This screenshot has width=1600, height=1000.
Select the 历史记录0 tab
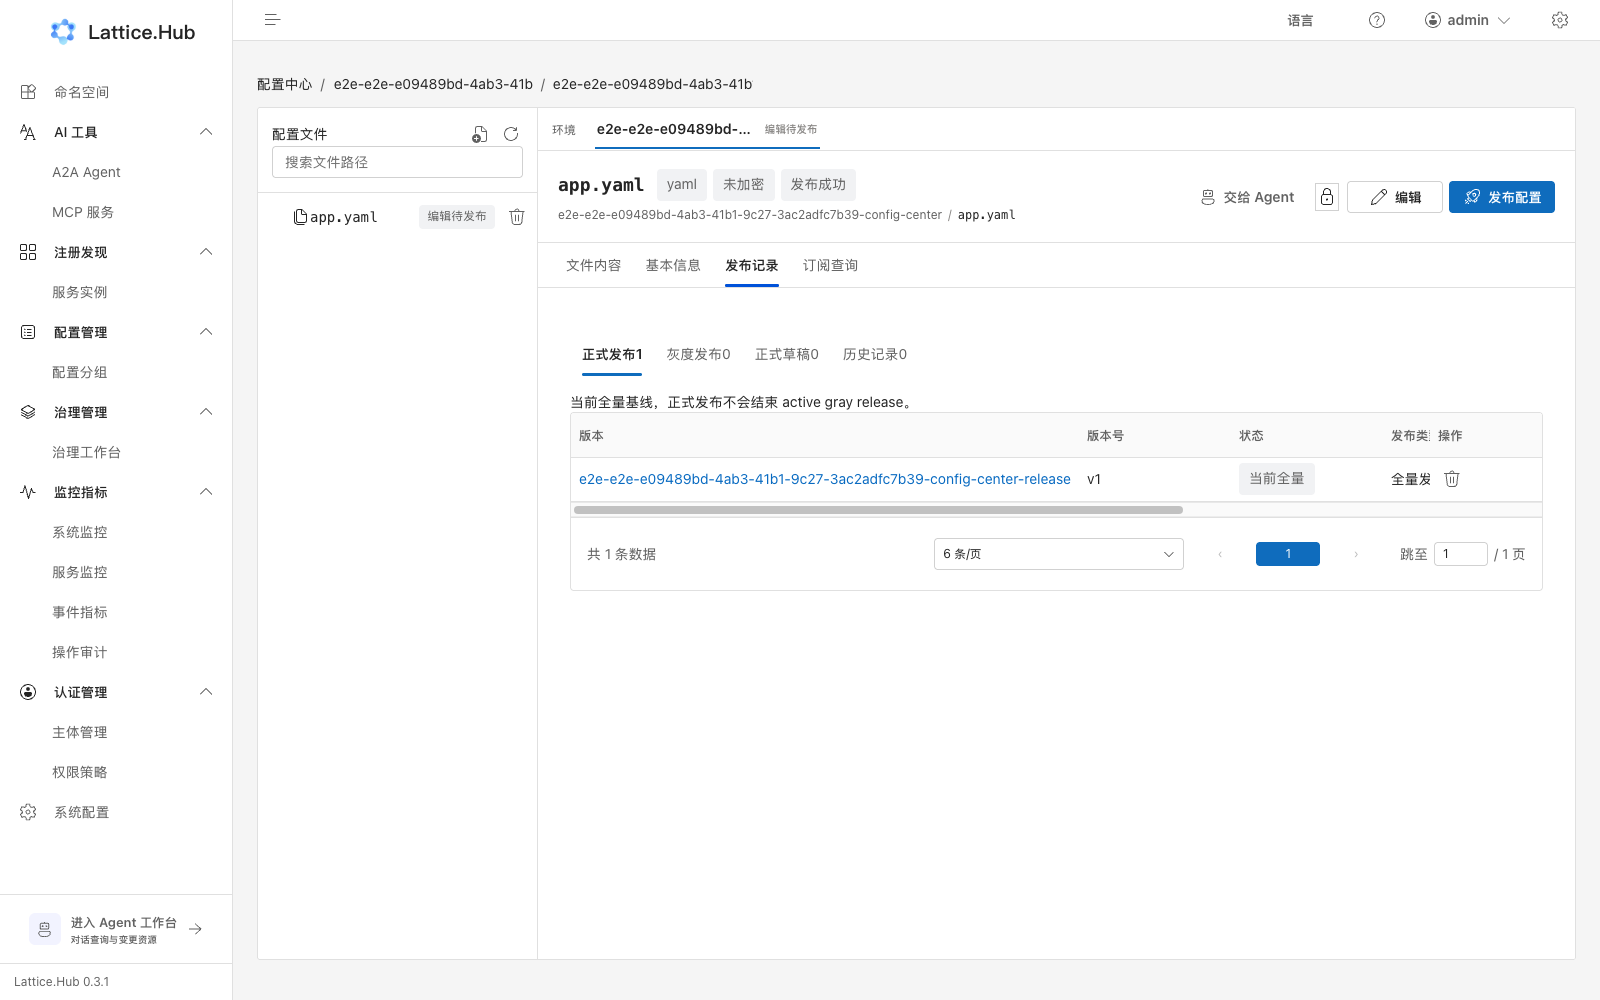[x=875, y=354]
